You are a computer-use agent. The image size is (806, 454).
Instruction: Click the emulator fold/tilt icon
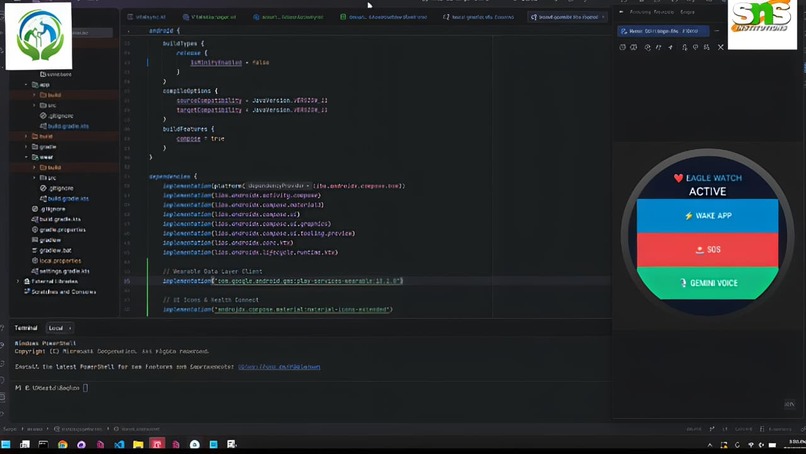click(x=658, y=47)
